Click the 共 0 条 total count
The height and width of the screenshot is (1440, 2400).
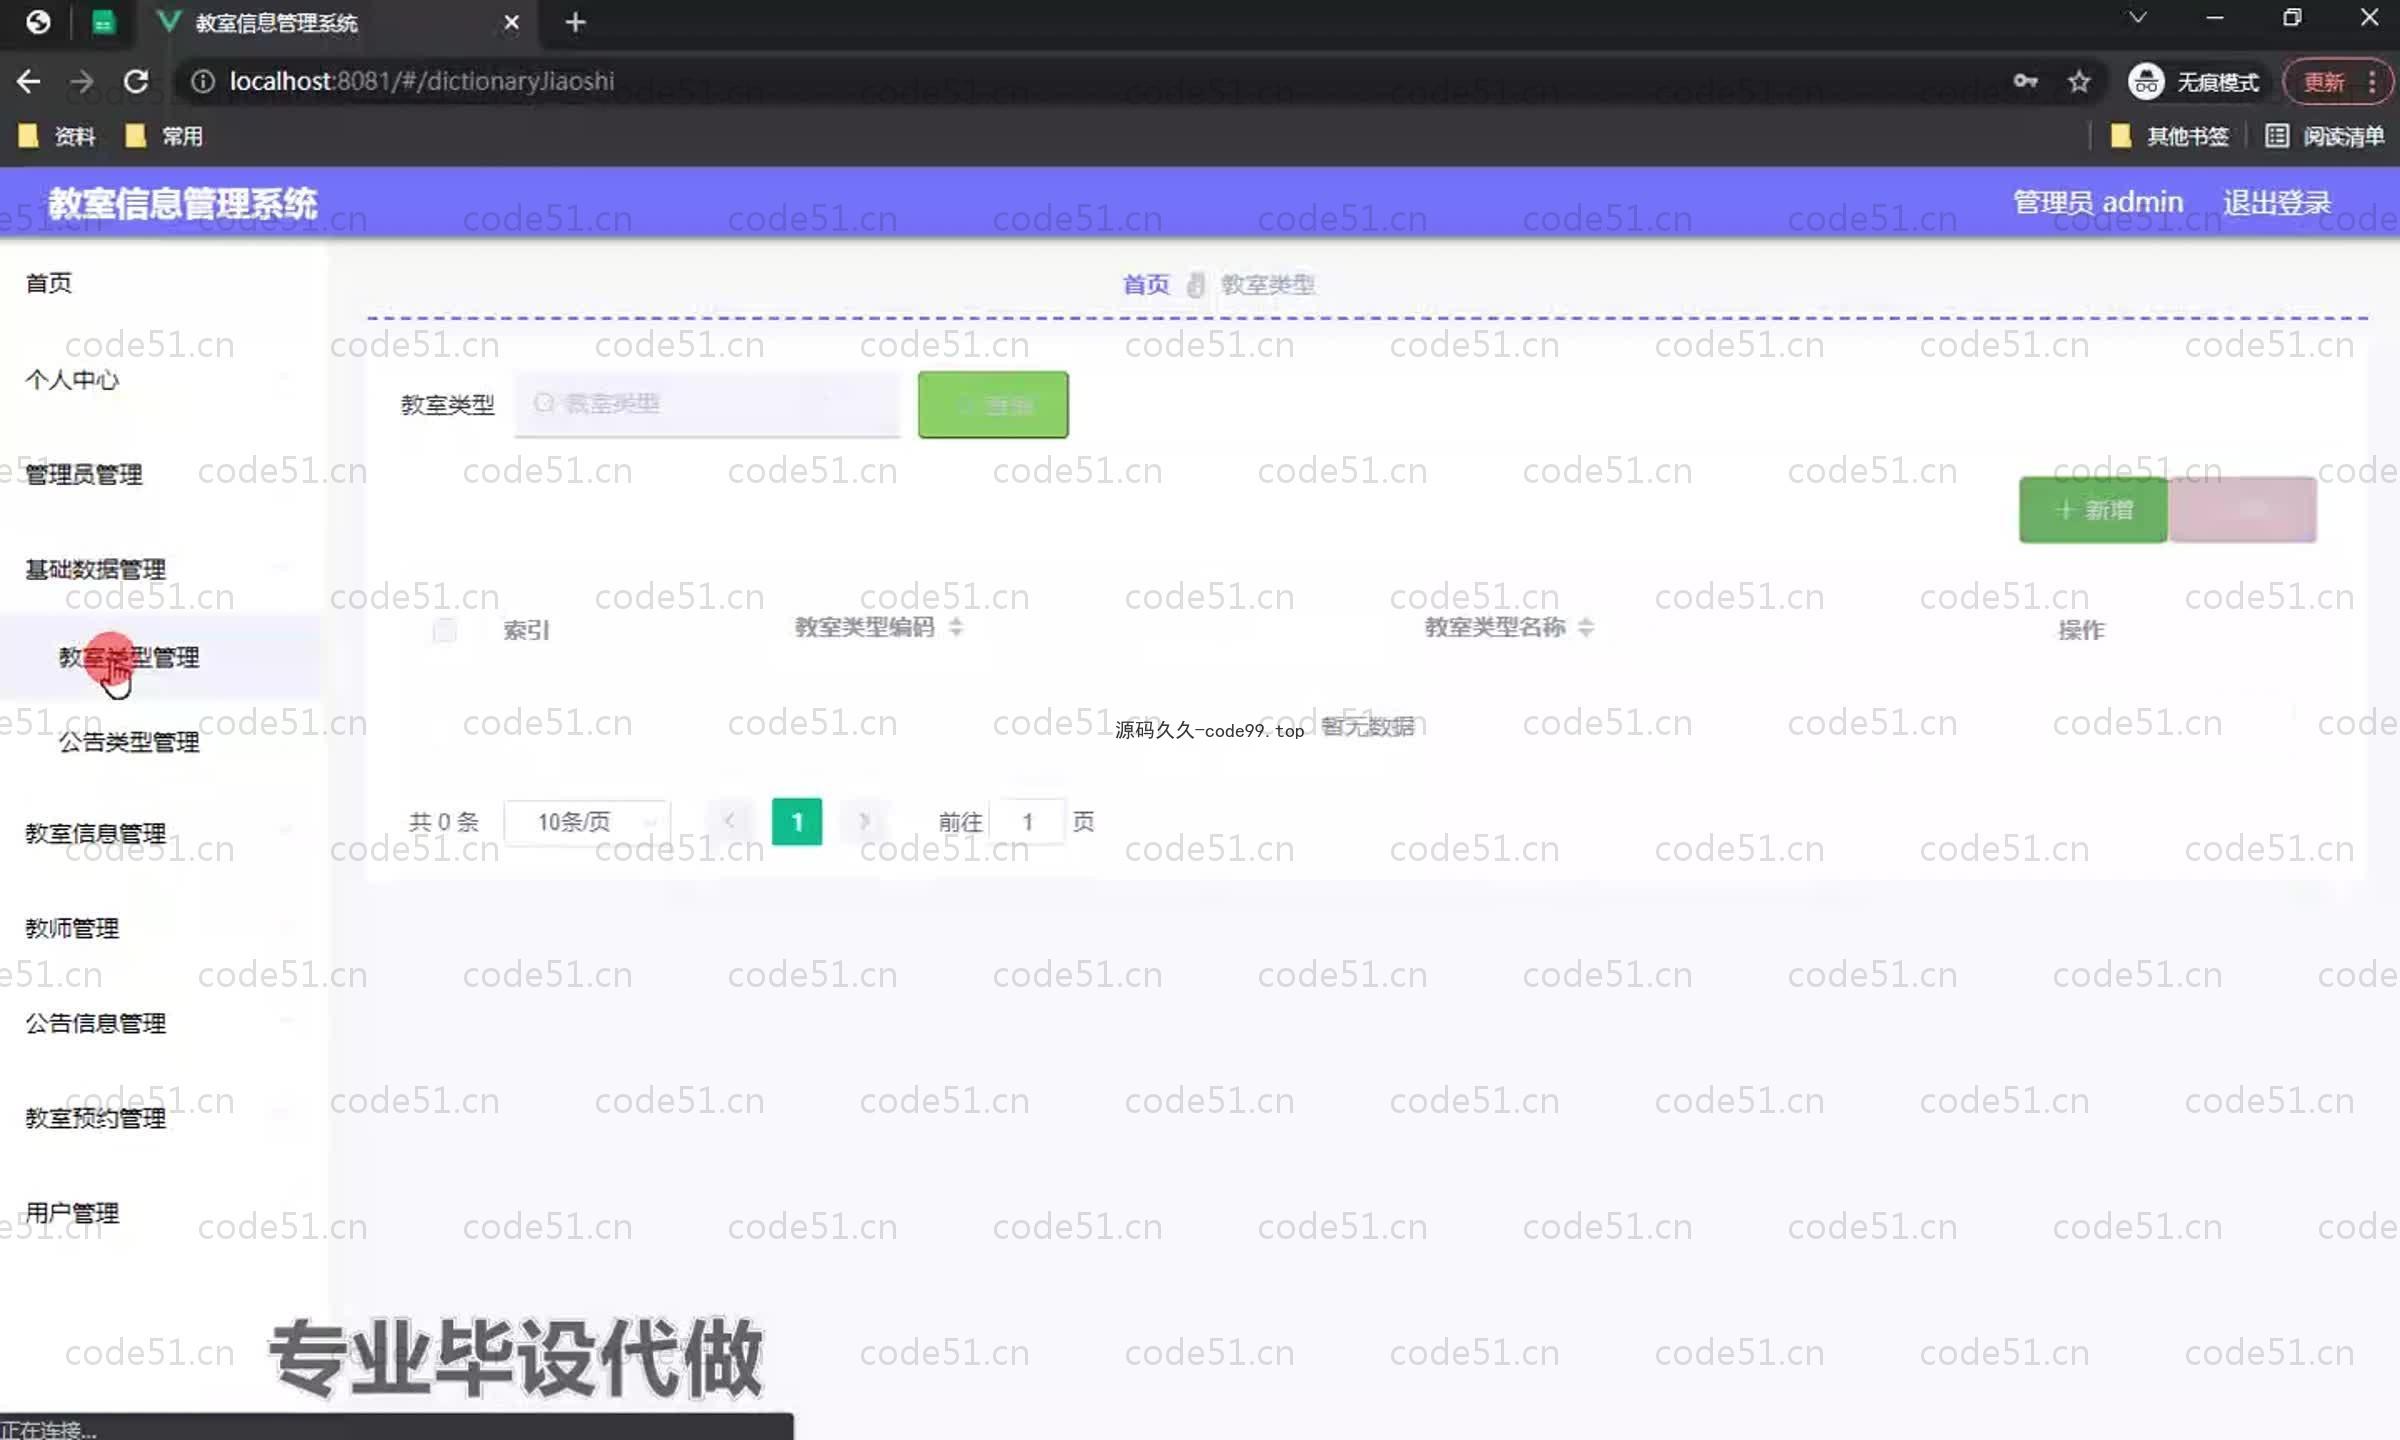point(443,822)
